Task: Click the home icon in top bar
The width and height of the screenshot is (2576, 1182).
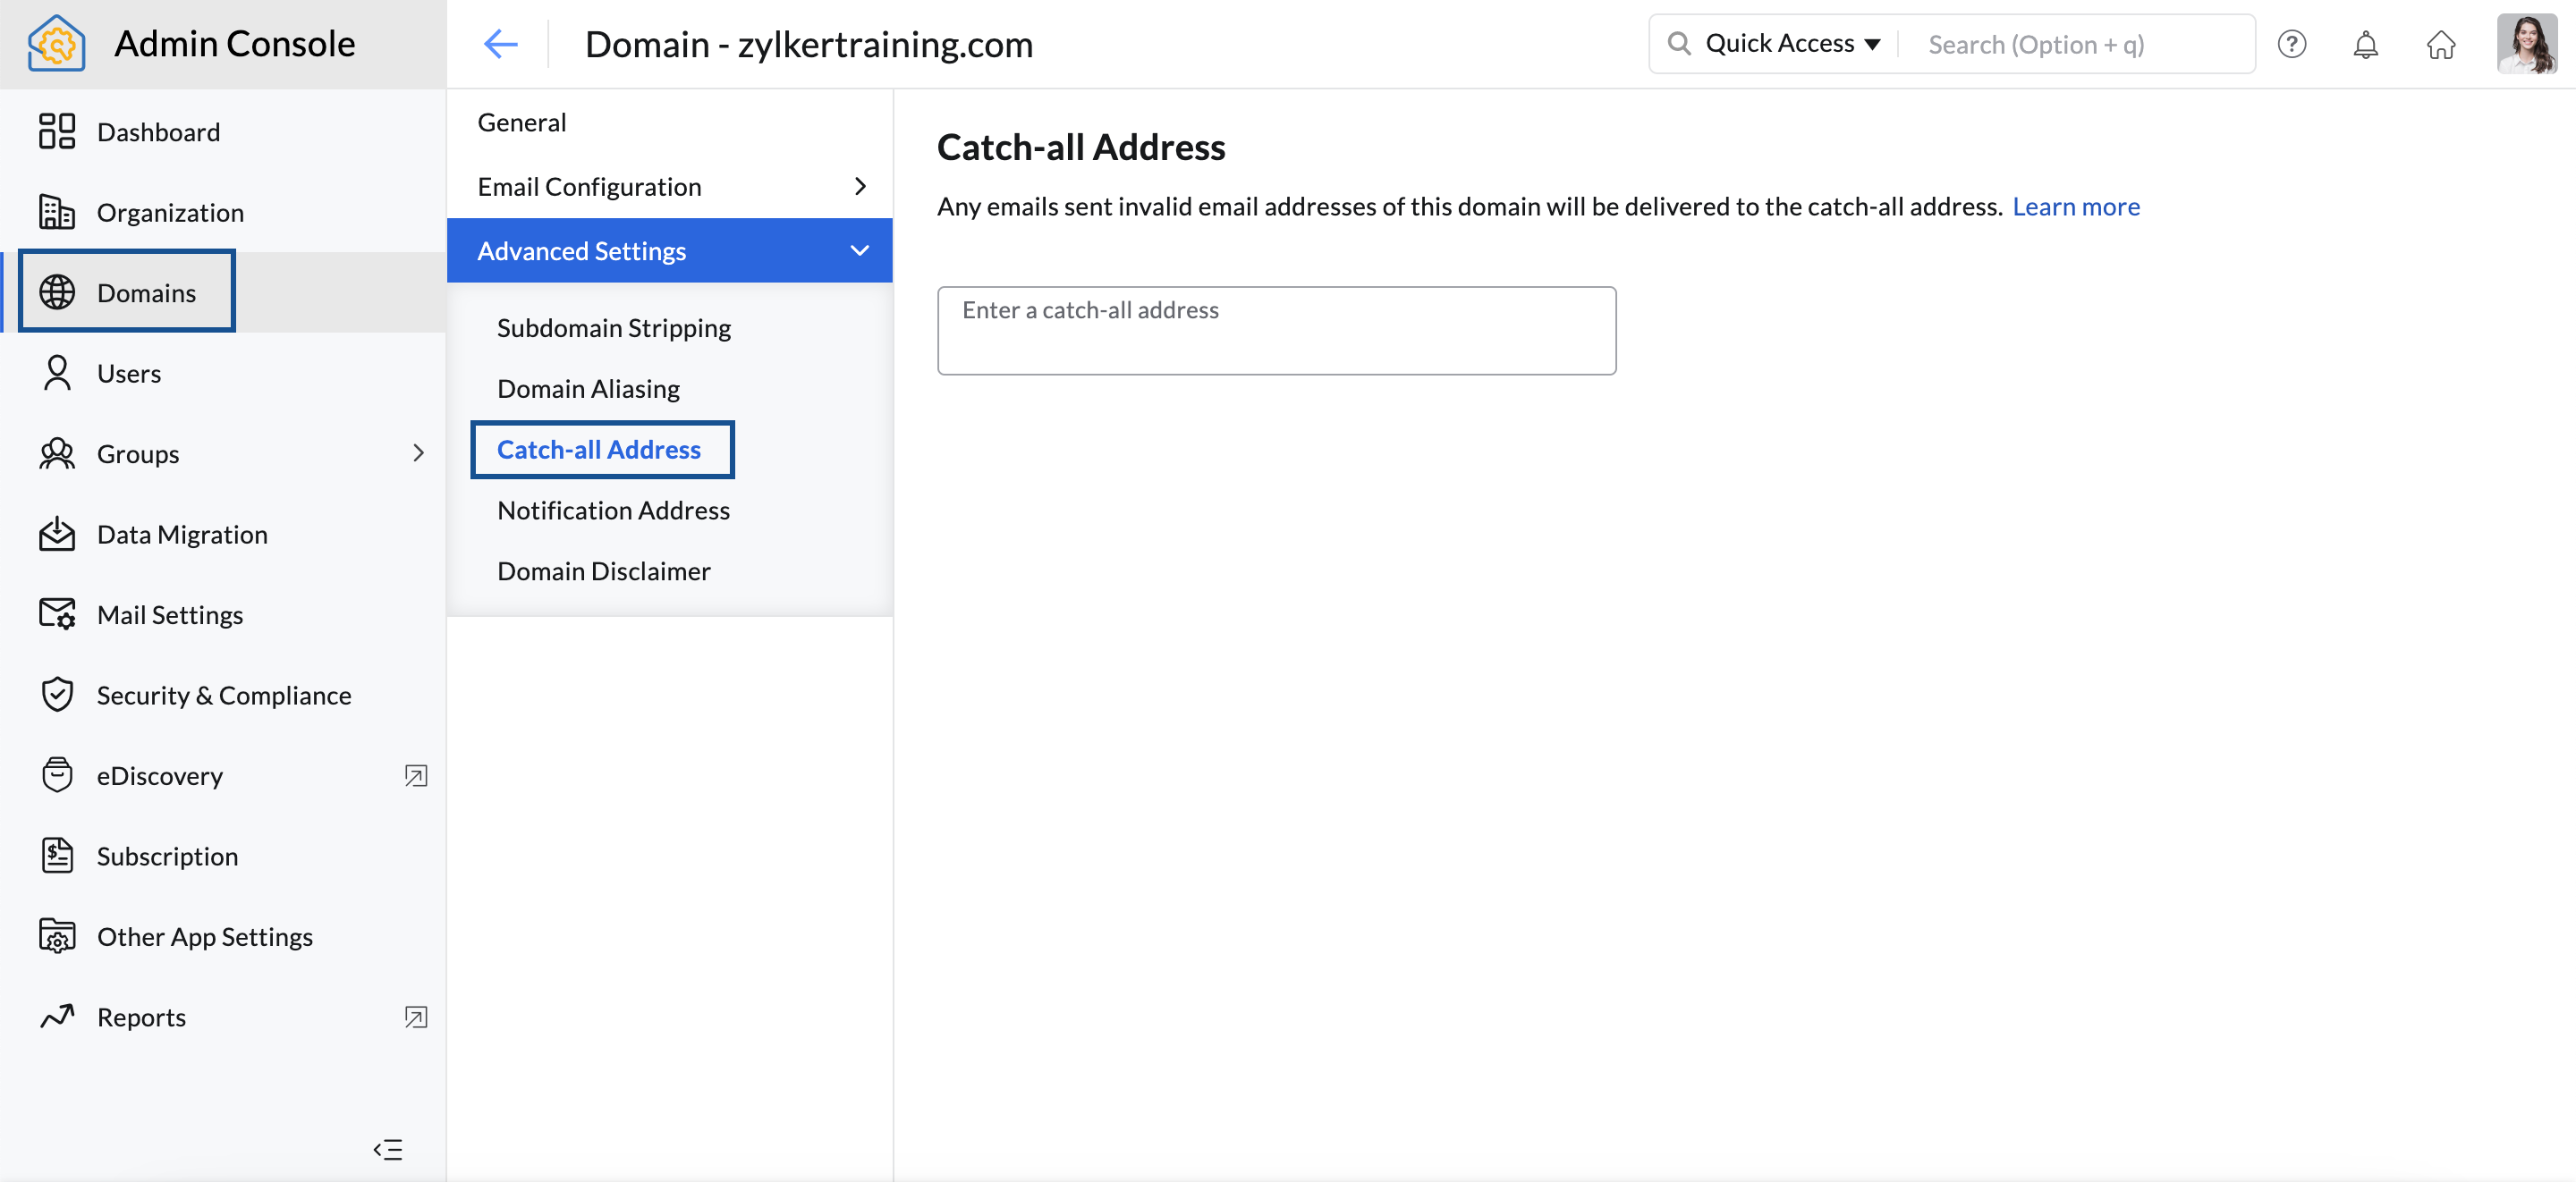Action: [x=2443, y=43]
